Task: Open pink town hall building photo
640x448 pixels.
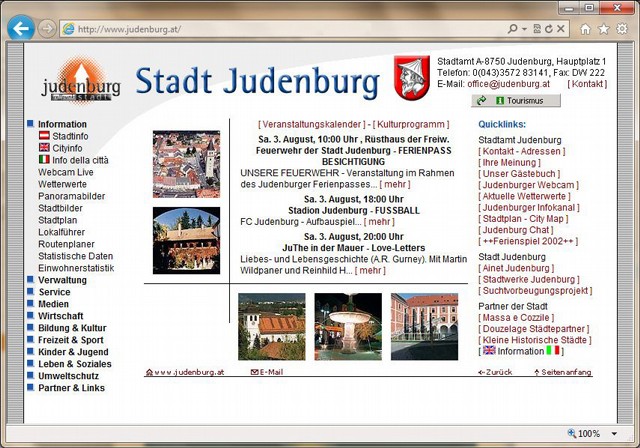Action: coord(424,326)
